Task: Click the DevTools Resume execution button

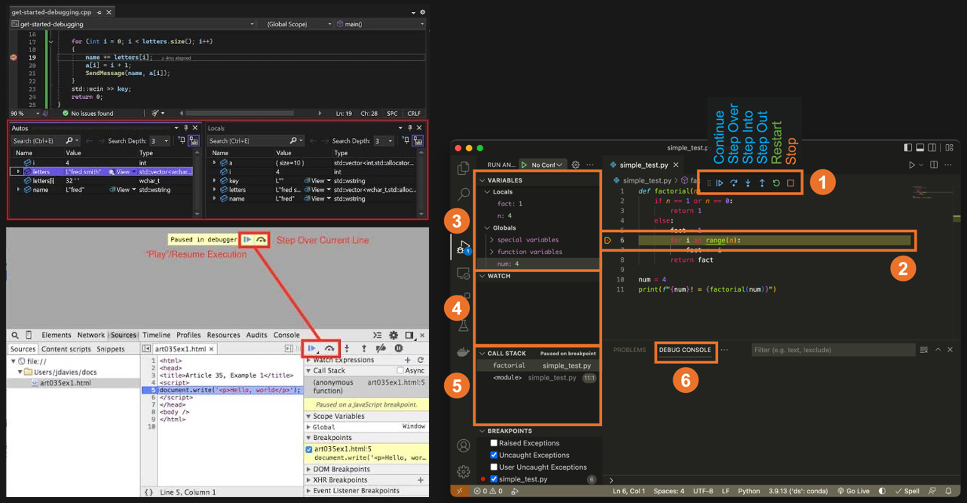Action: (311, 348)
